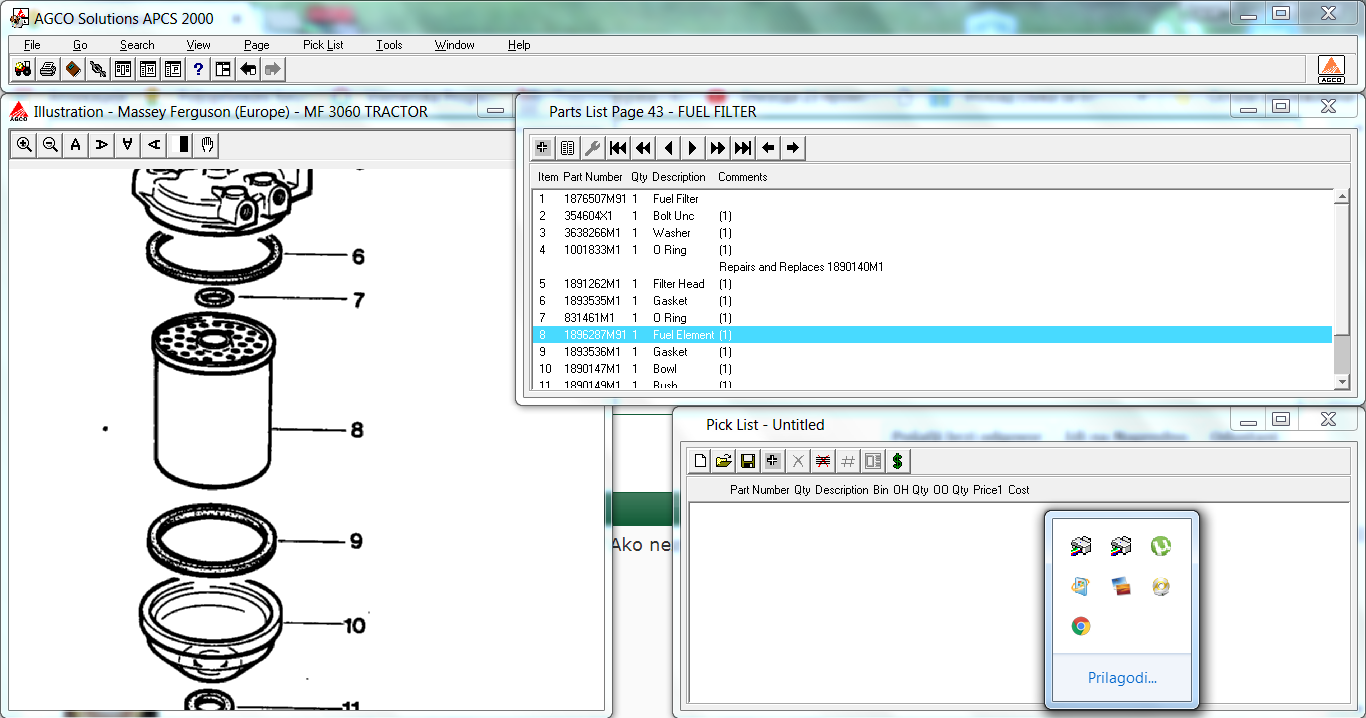Viewport: 1366px width, 718px height.
Task: Click callout number 10 in illustration
Action: (x=354, y=626)
